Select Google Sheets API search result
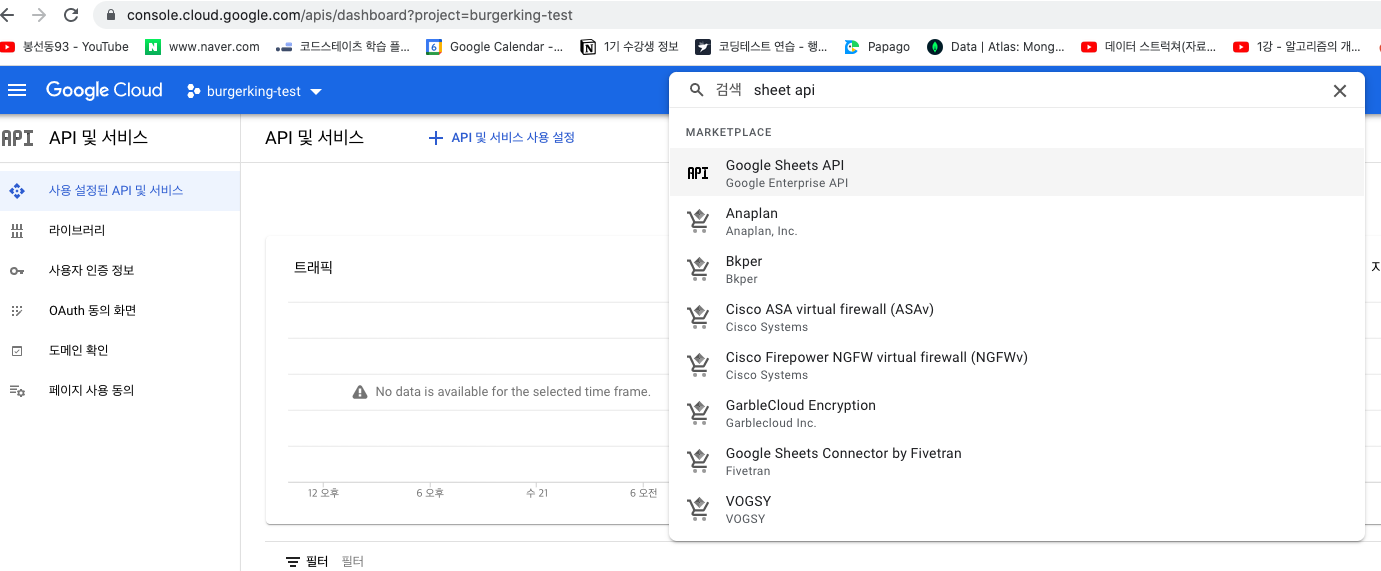Image resolution: width=1381 pixels, height=571 pixels. click(x=1016, y=173)
